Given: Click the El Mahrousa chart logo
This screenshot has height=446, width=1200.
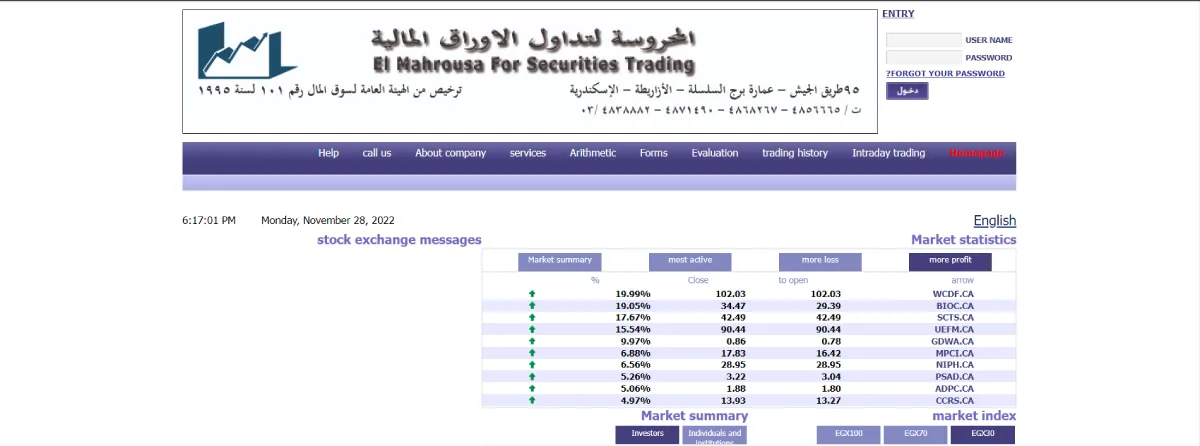Looking at the screenshot, I should (247, 50).
